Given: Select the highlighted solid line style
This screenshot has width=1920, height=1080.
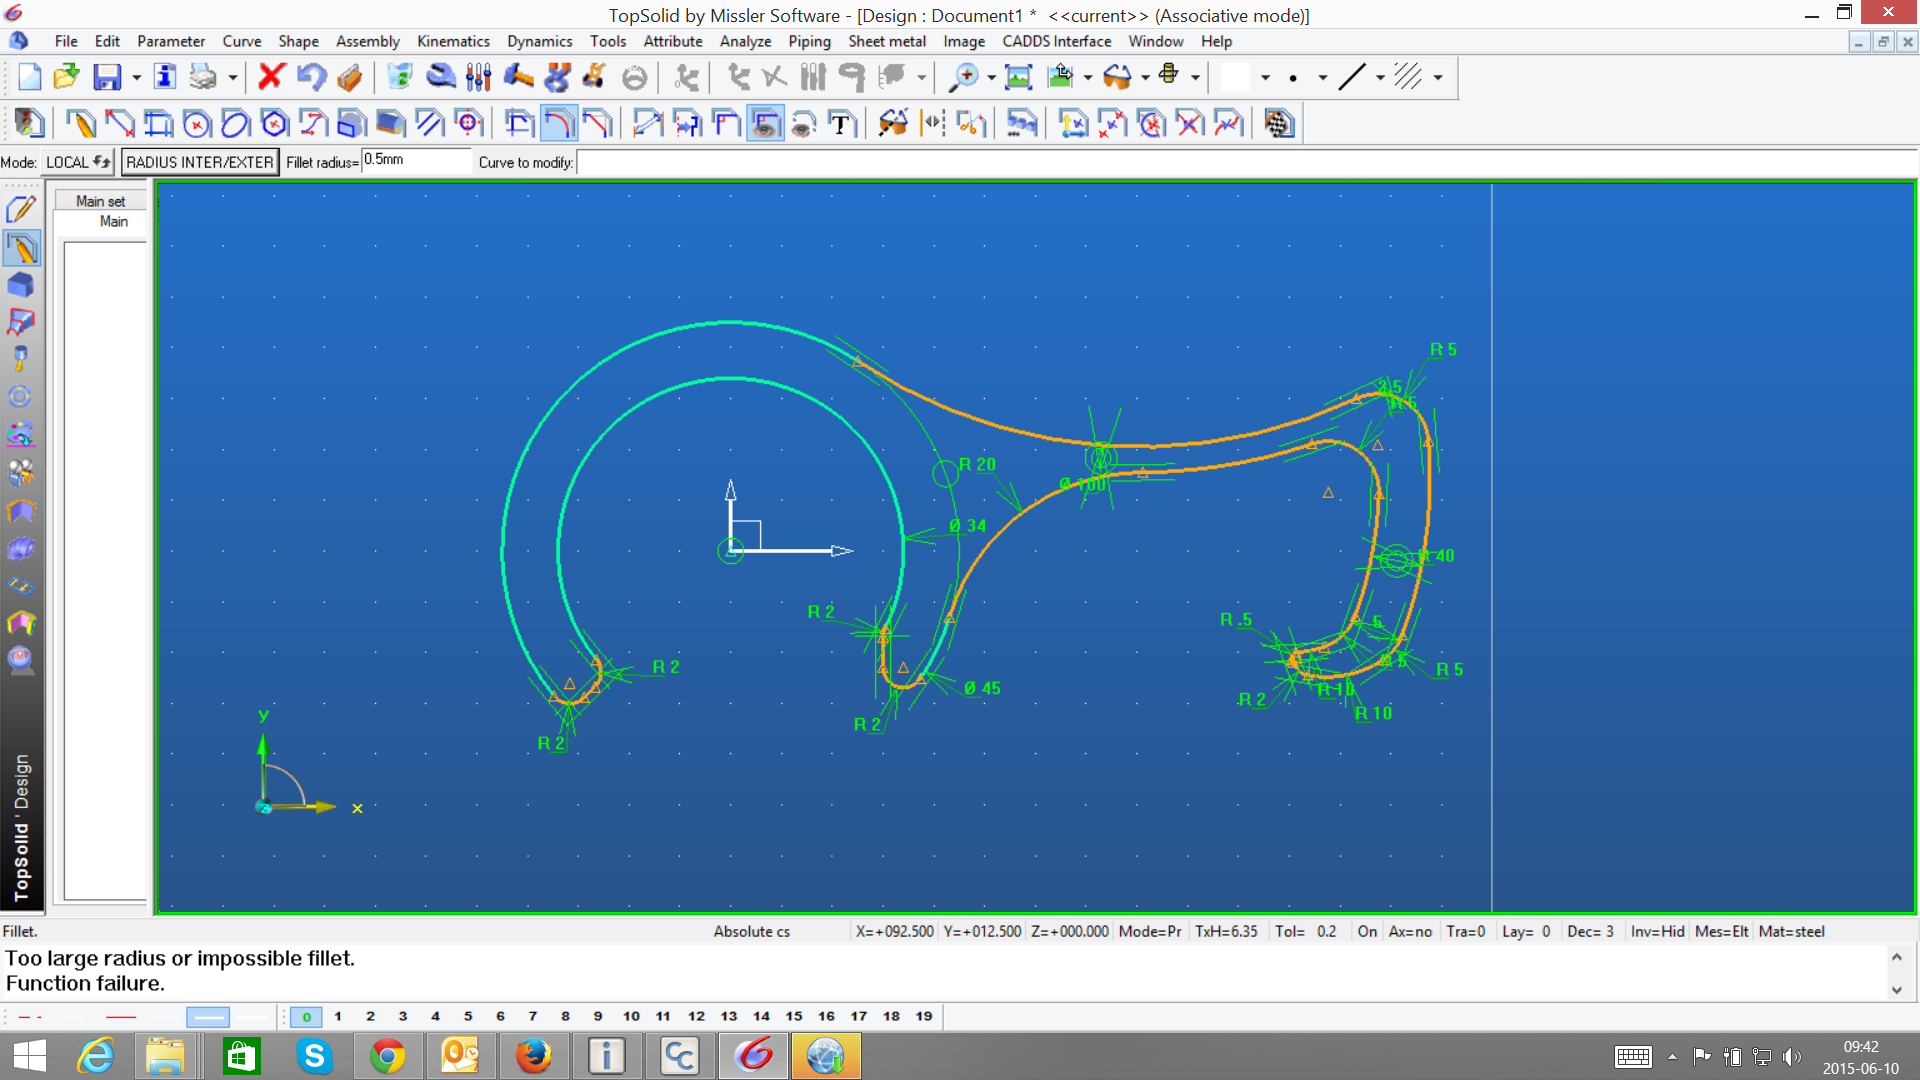Looking at the screenshot, I should 209,1017.
